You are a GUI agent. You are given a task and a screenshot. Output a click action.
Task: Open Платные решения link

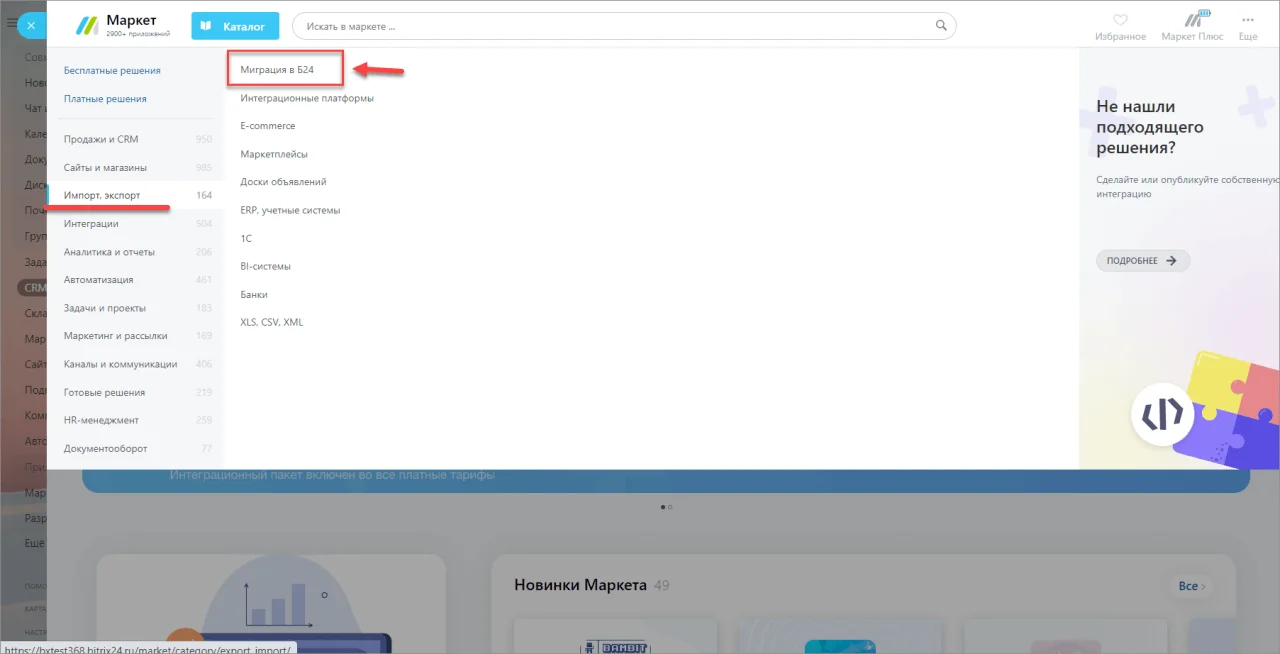click(105, 99)
